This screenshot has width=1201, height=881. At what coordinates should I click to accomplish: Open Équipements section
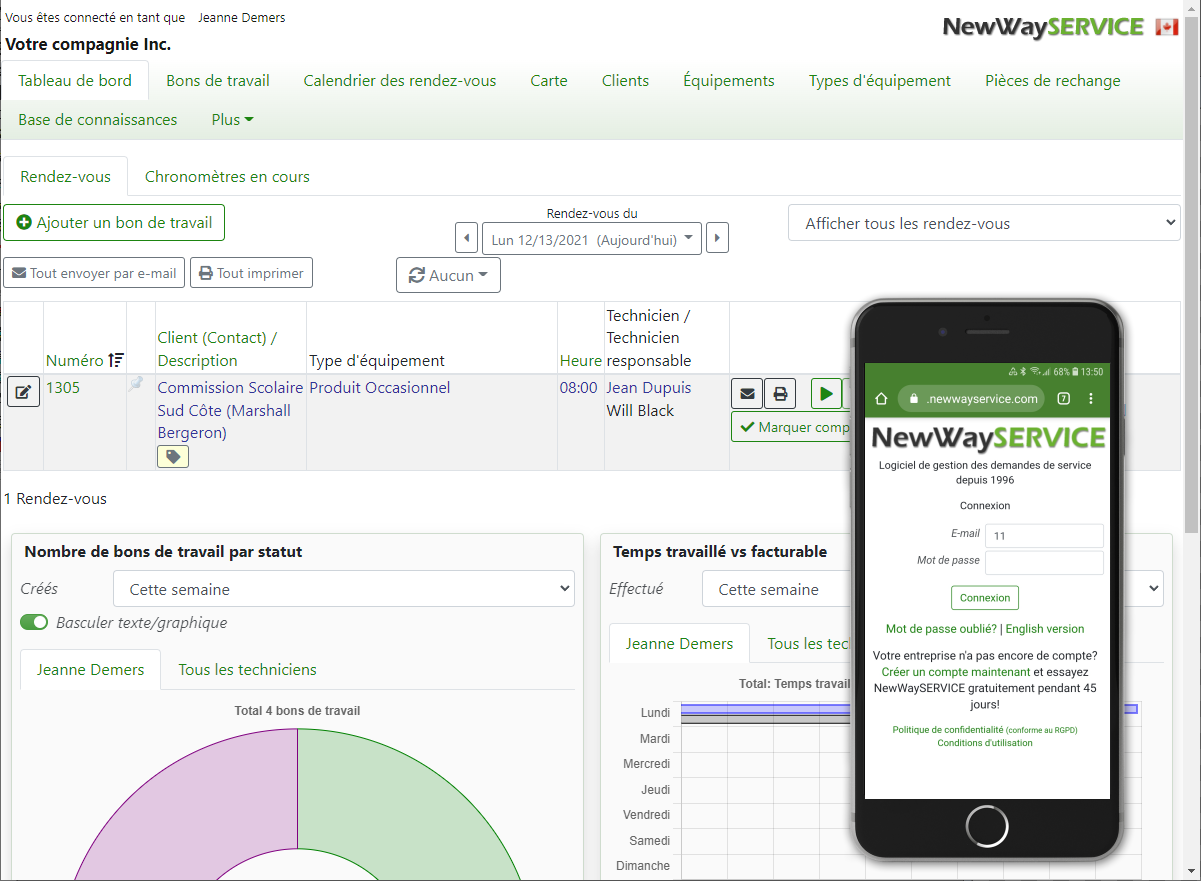pyautogui.click(x=729, y=81)
